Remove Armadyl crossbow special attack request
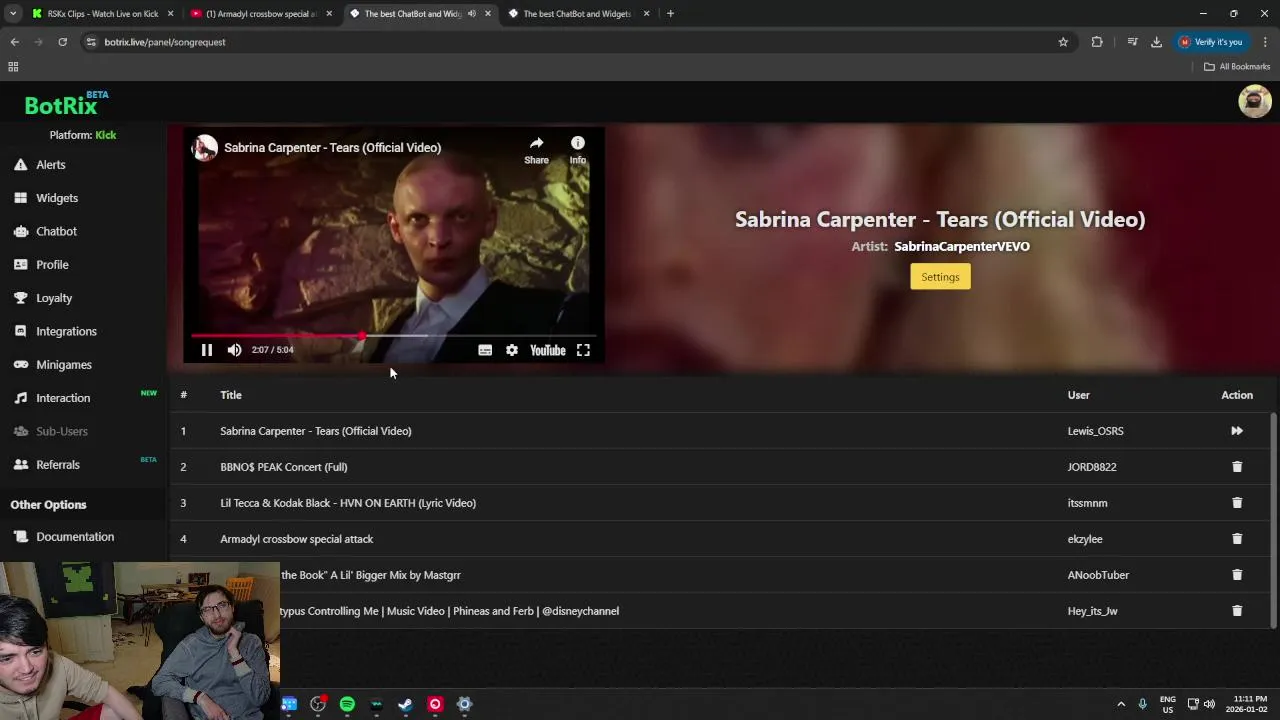The image size is (1280, 720). coord(1237,539)
